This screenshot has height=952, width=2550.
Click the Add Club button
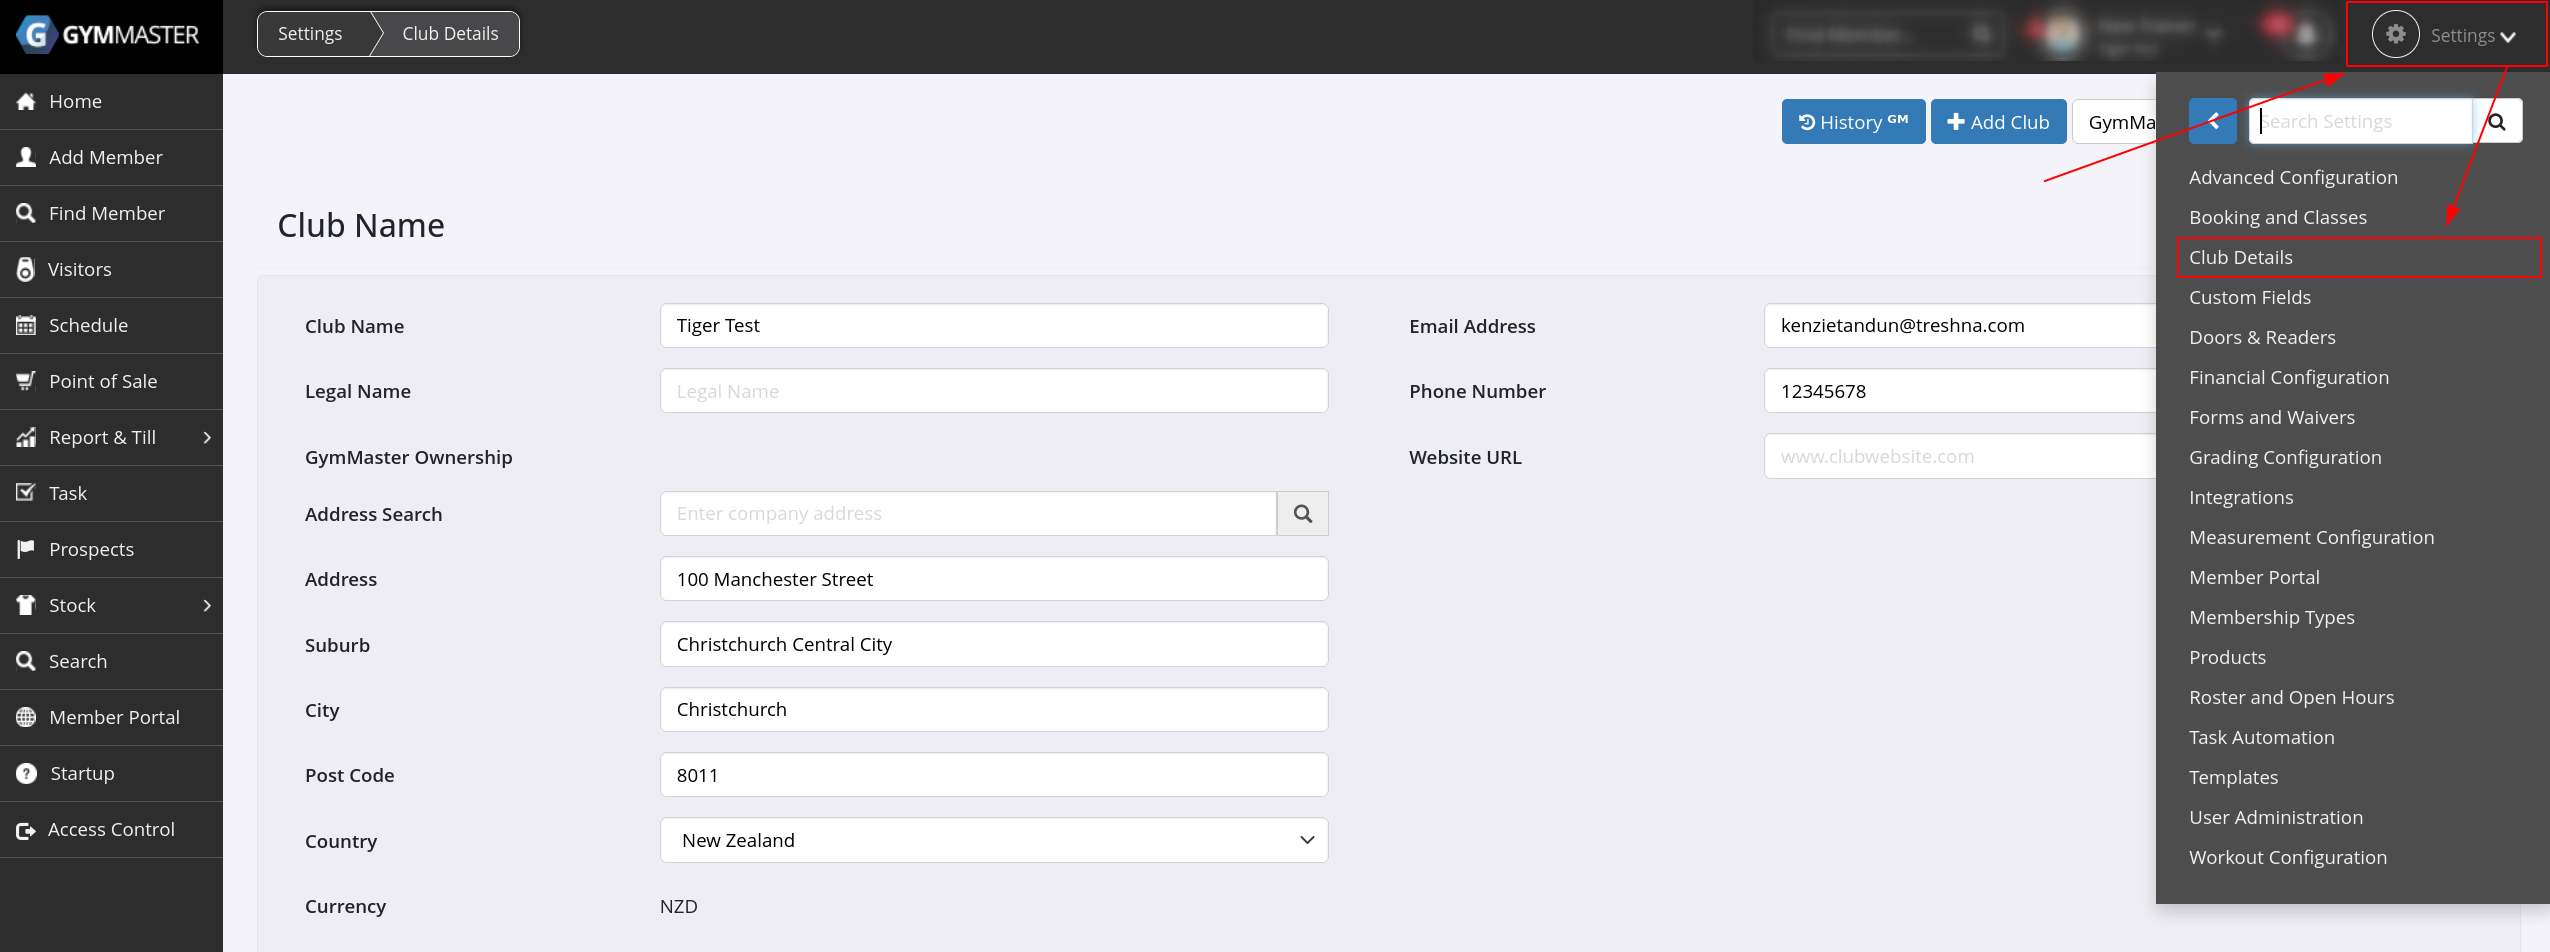pyautogui.click(x=1997, y=122)
